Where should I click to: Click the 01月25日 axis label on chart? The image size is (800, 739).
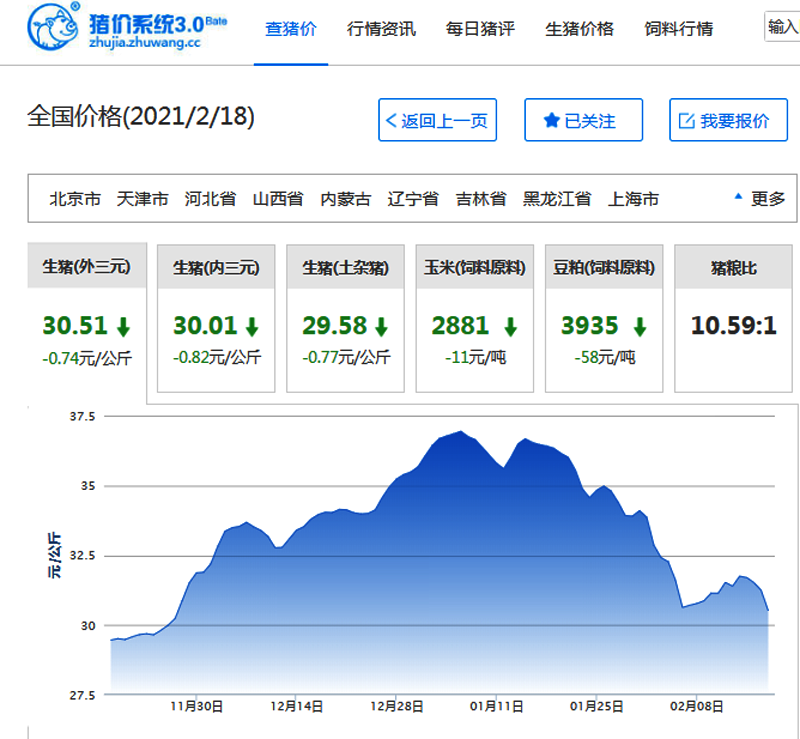(x=596, y=706)
